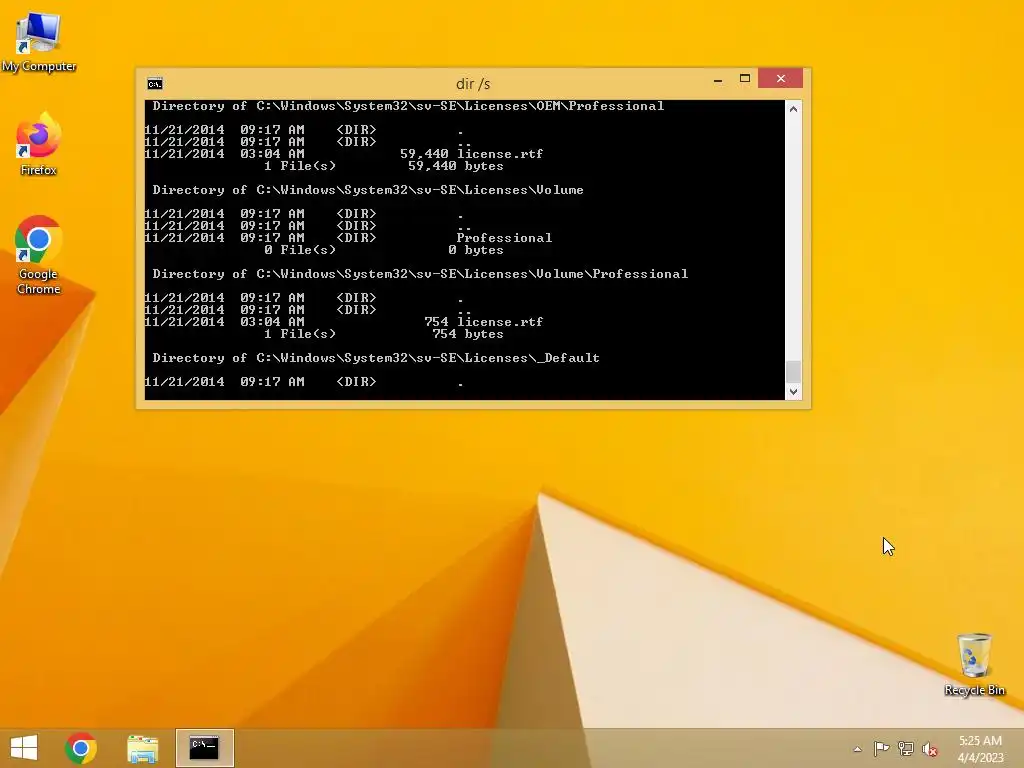Show hidden tray icons arrow
This screenshot has height=768, width=1024.
tap(857, 749)
